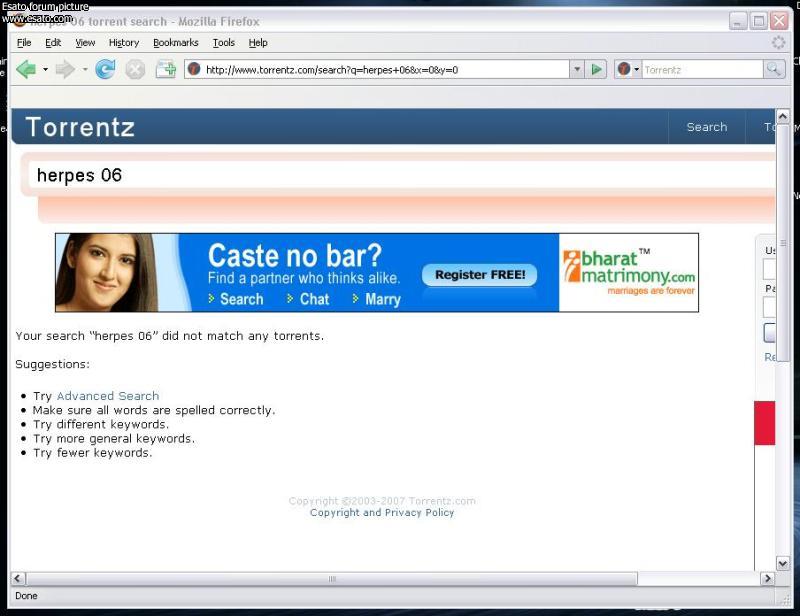Screen dimensions: 800x616
Task: Maximize the Firefox window
Action: tap(759, 21)
